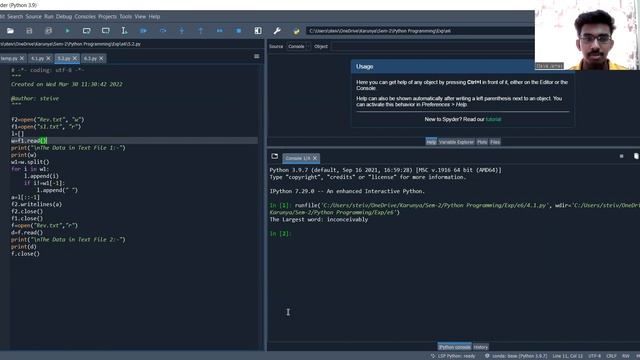The width and height of the screenshot is (640, 360).
Task: Select the IPython console tab
Action: coord(454,347)
